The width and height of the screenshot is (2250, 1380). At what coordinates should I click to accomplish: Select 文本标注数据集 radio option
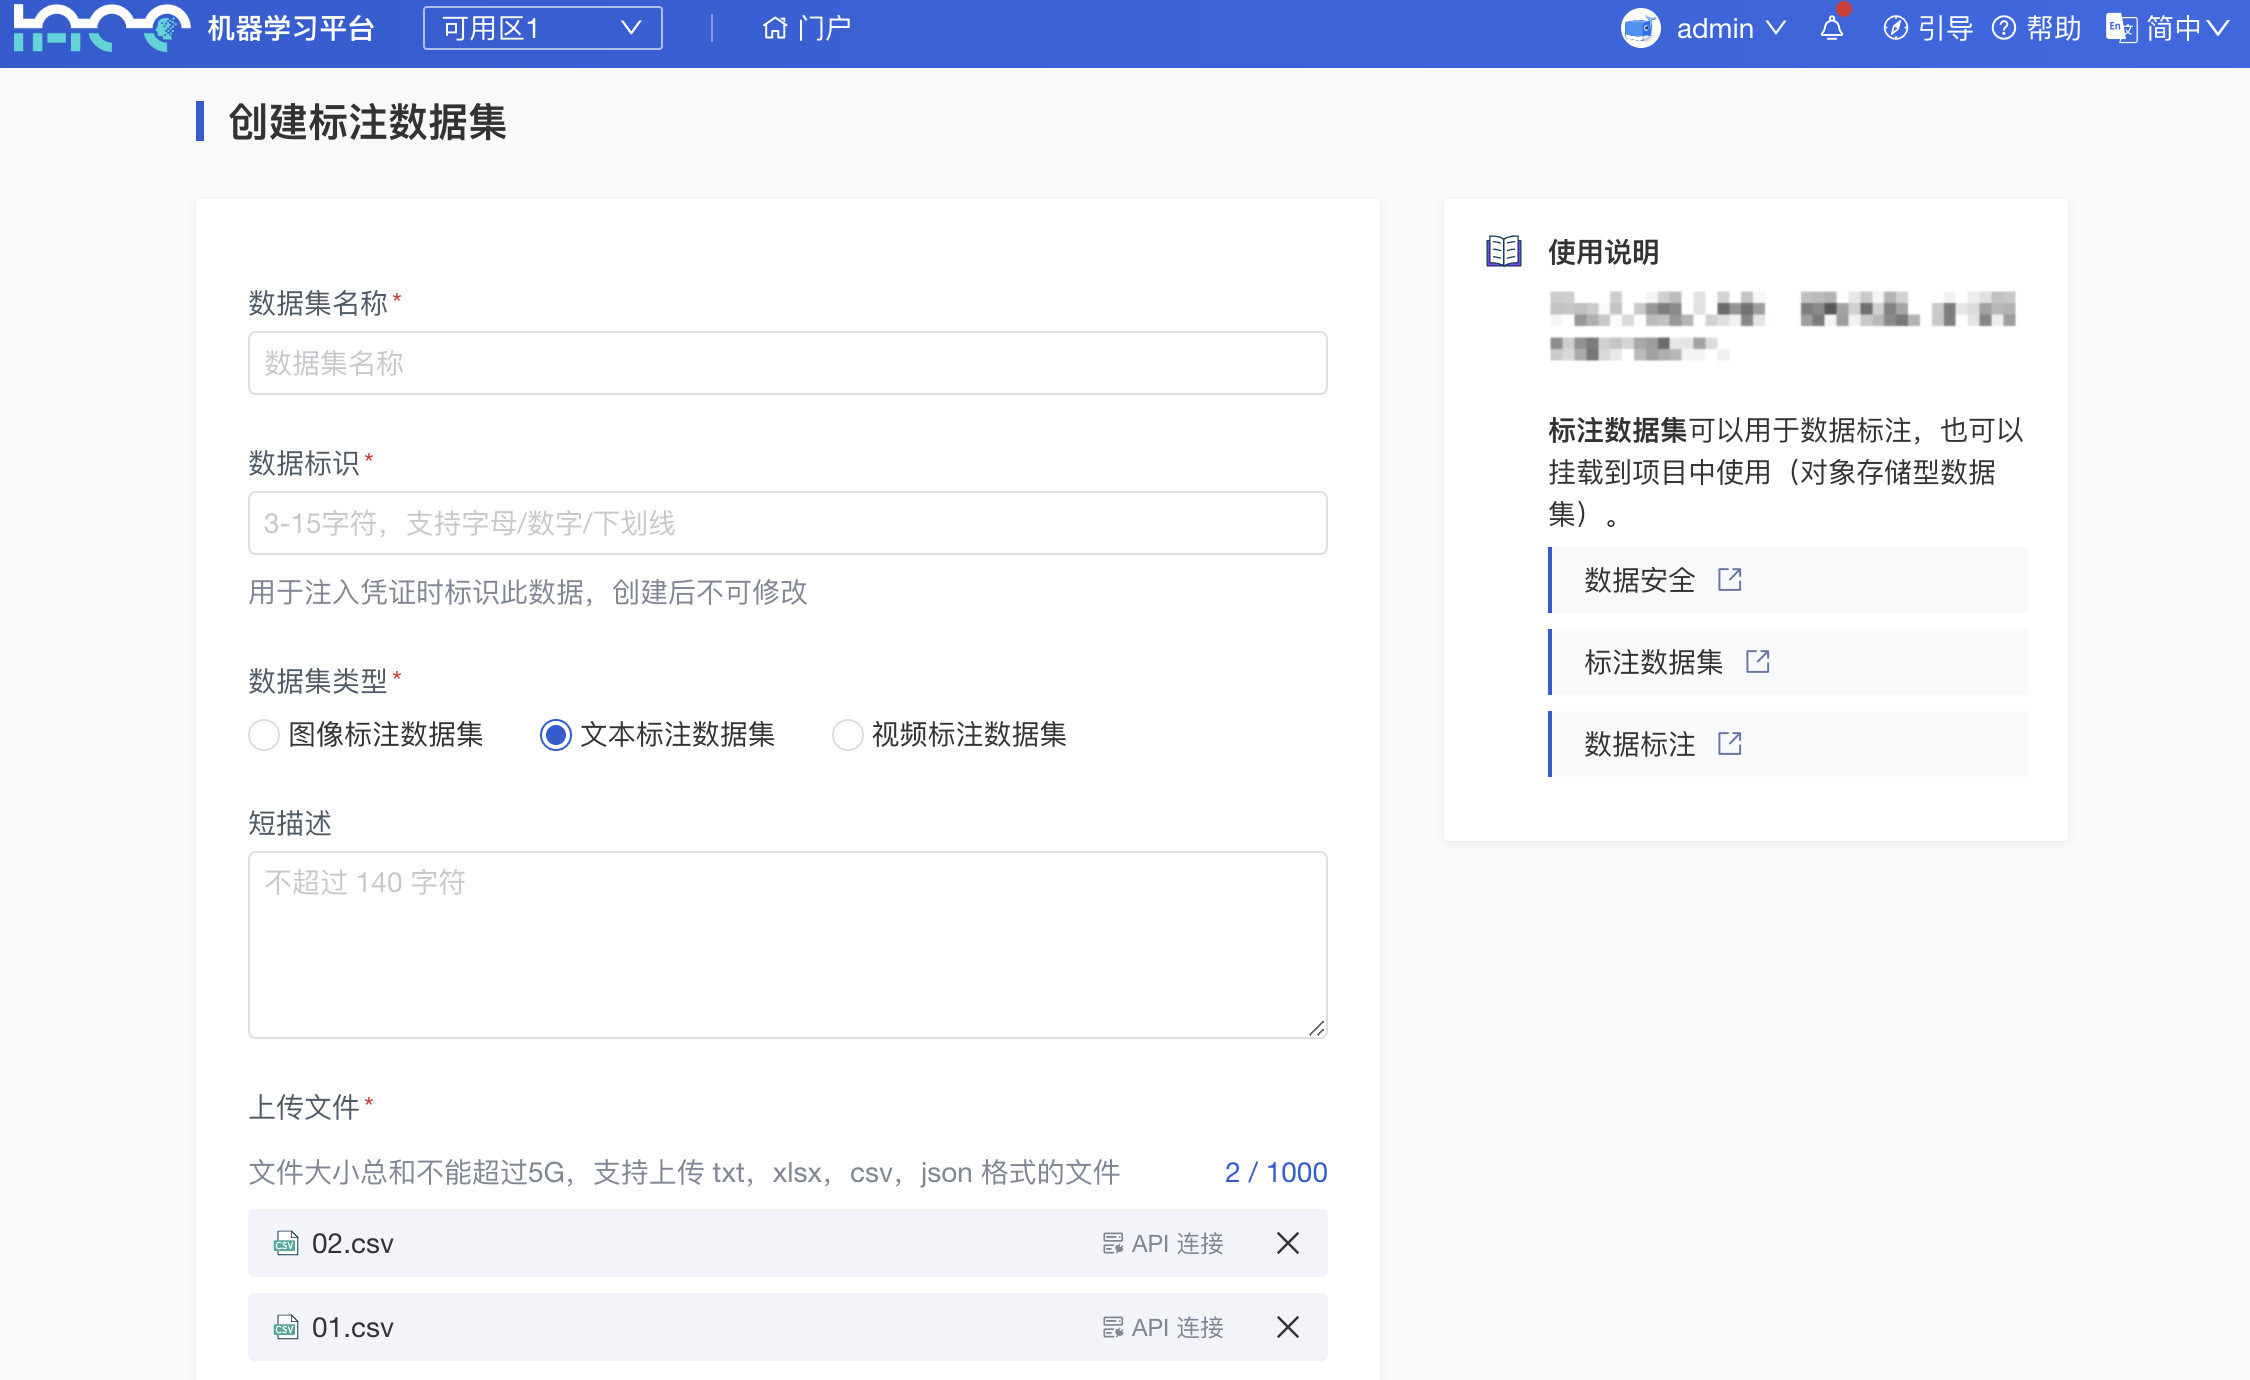pos(556,735)
